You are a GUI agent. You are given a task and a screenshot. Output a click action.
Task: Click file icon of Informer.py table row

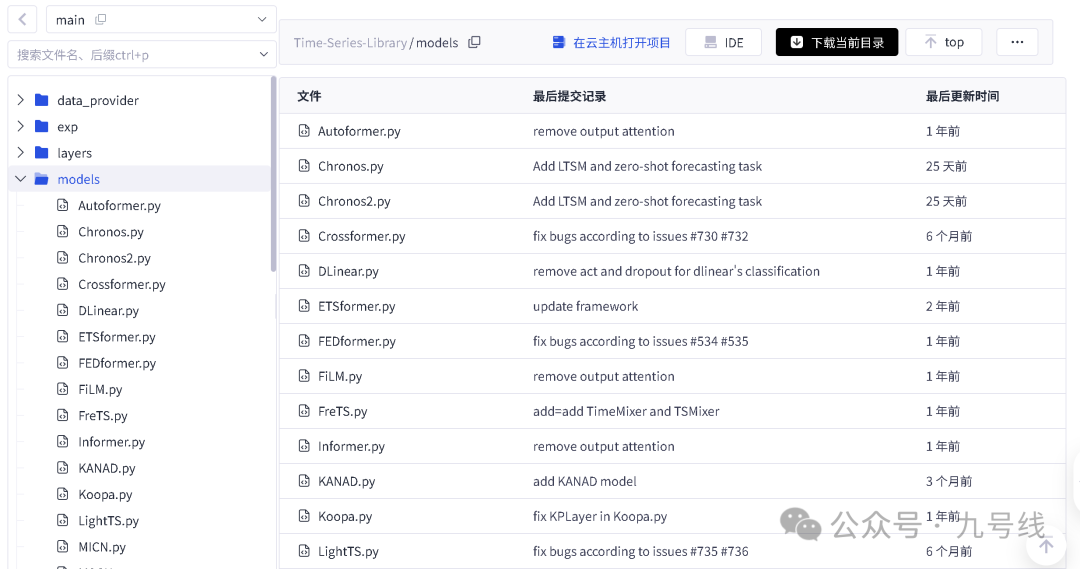click(304, 446)
